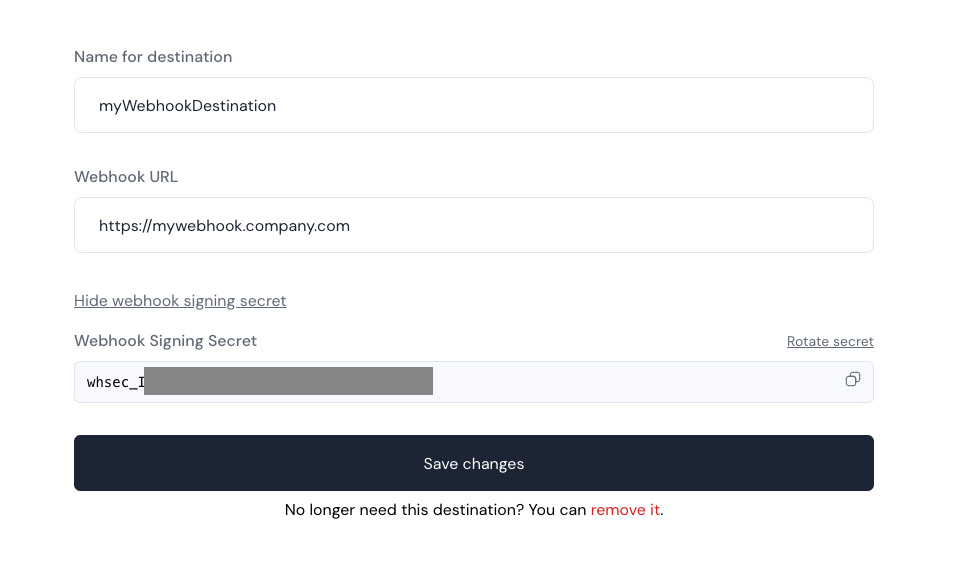Click "No longer need this destination?" text
This screenshot has width=971, height=586.
coord(404,510)
